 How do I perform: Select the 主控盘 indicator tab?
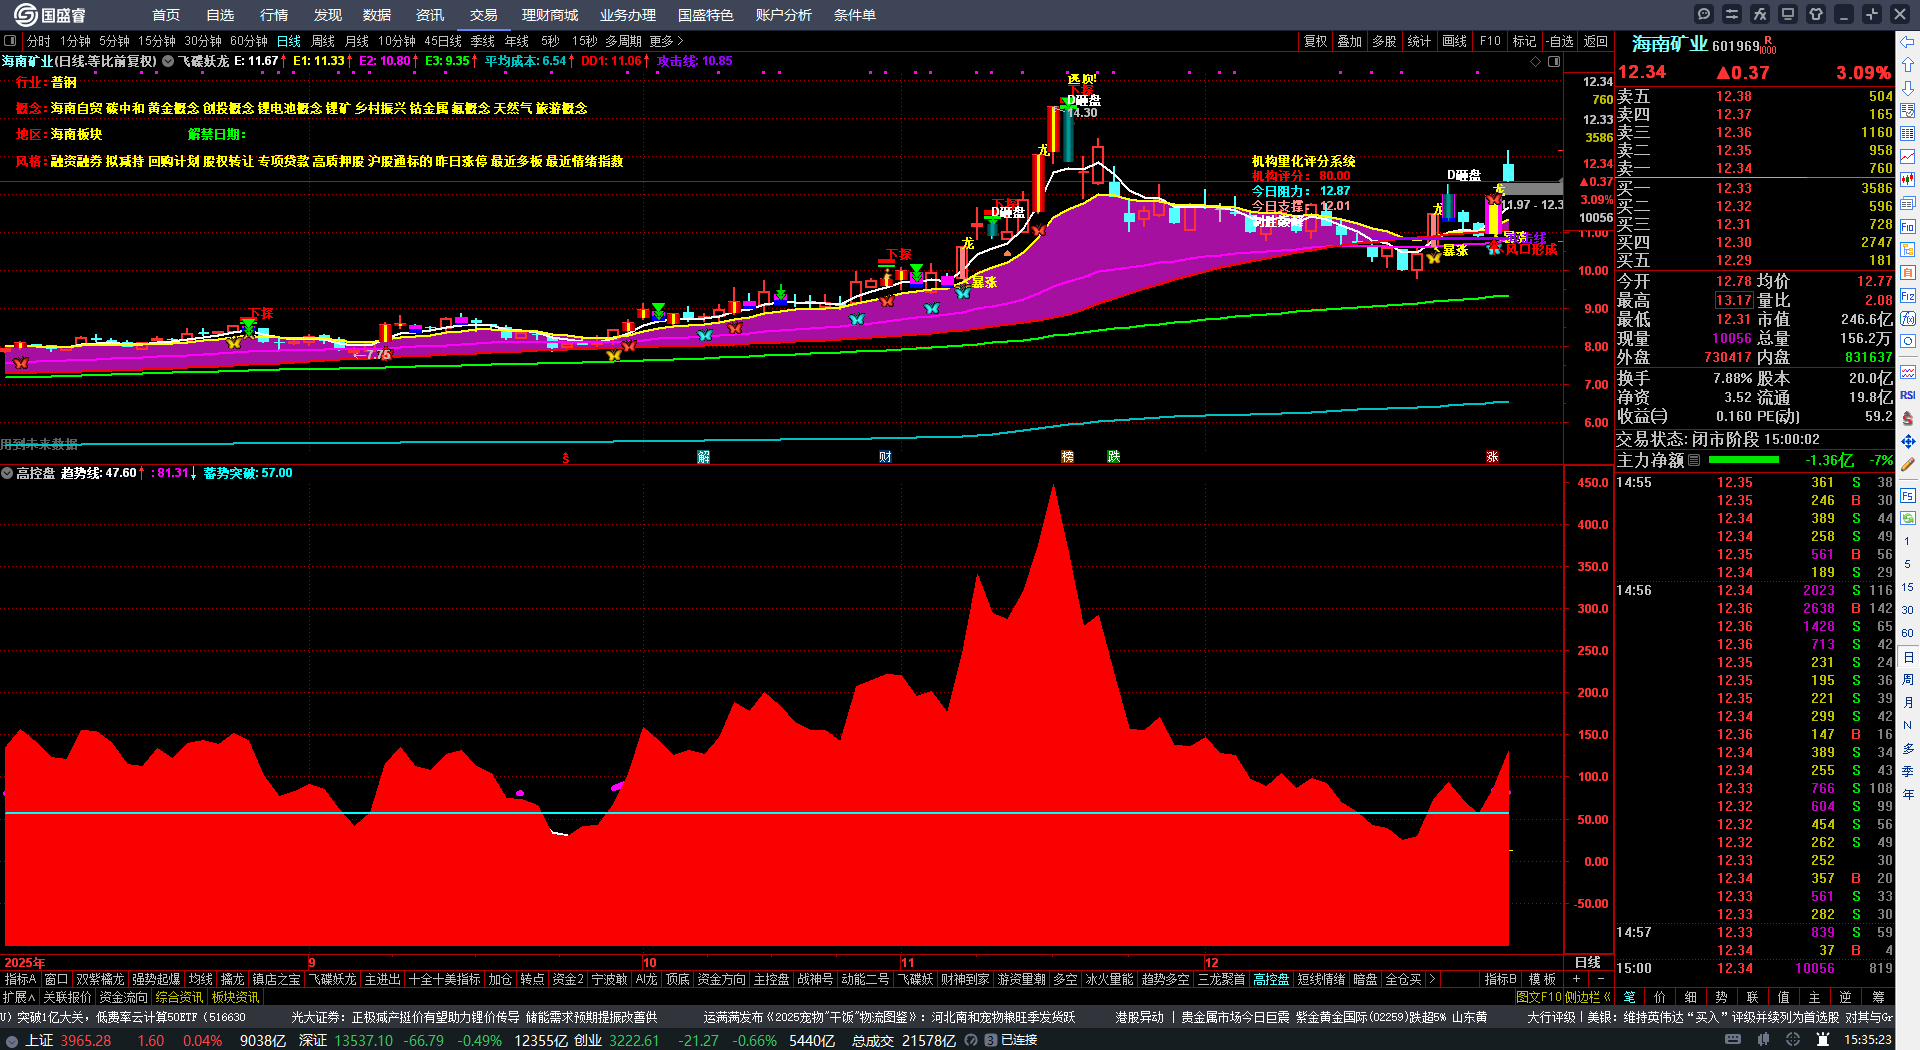pos(771,979)
